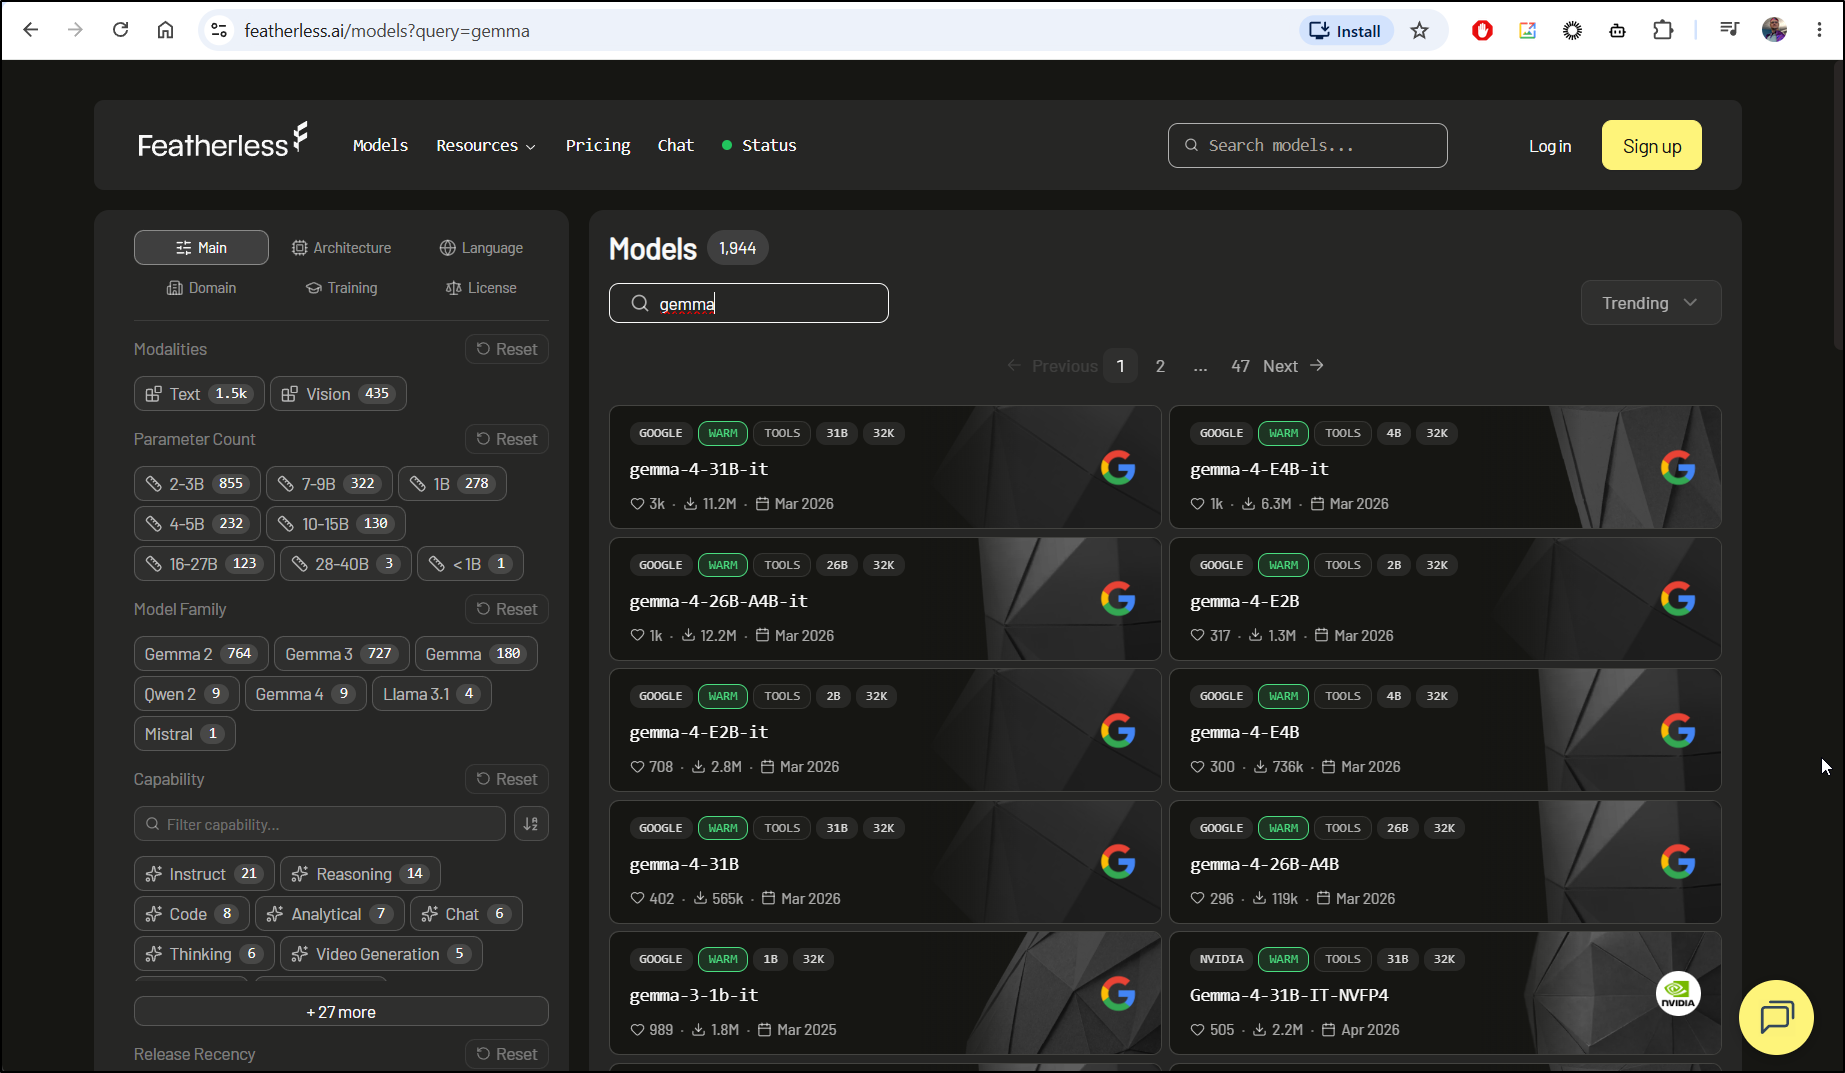Image resolution: width=1845 pixels, height=1073 pixels.
Task: Reset the Parameter Count filter
Action: 507,439
